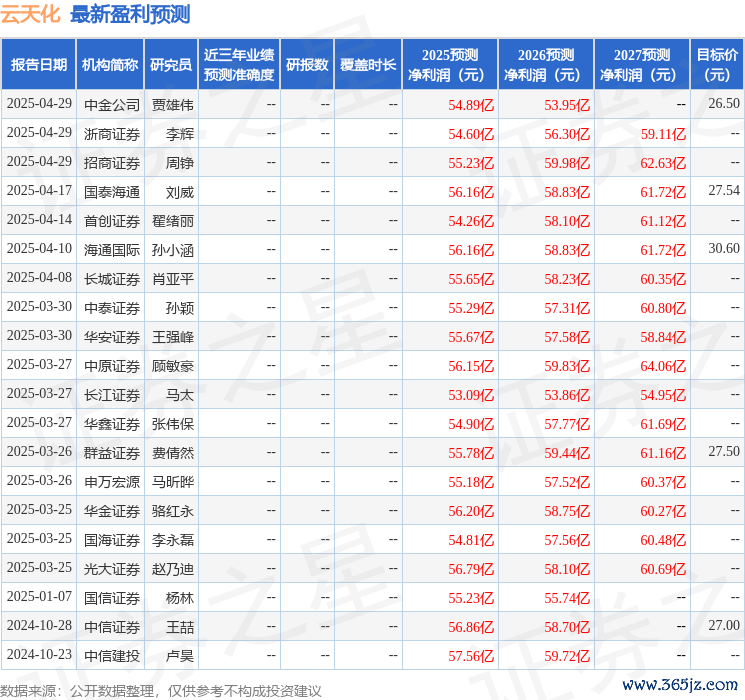
Task: Click target price 30.60
Action: [x=724, y=248]
